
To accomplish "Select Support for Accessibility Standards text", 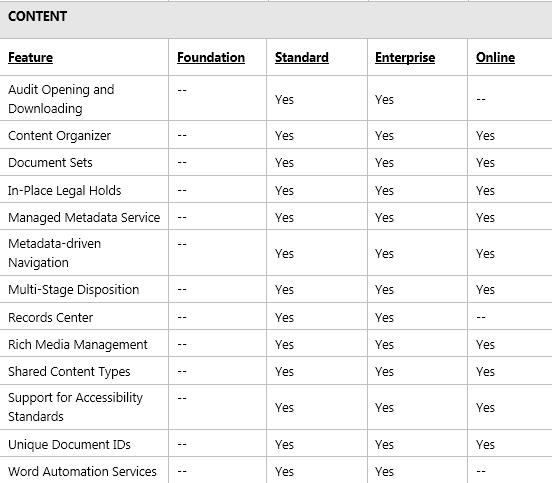I will coord(75,407).
